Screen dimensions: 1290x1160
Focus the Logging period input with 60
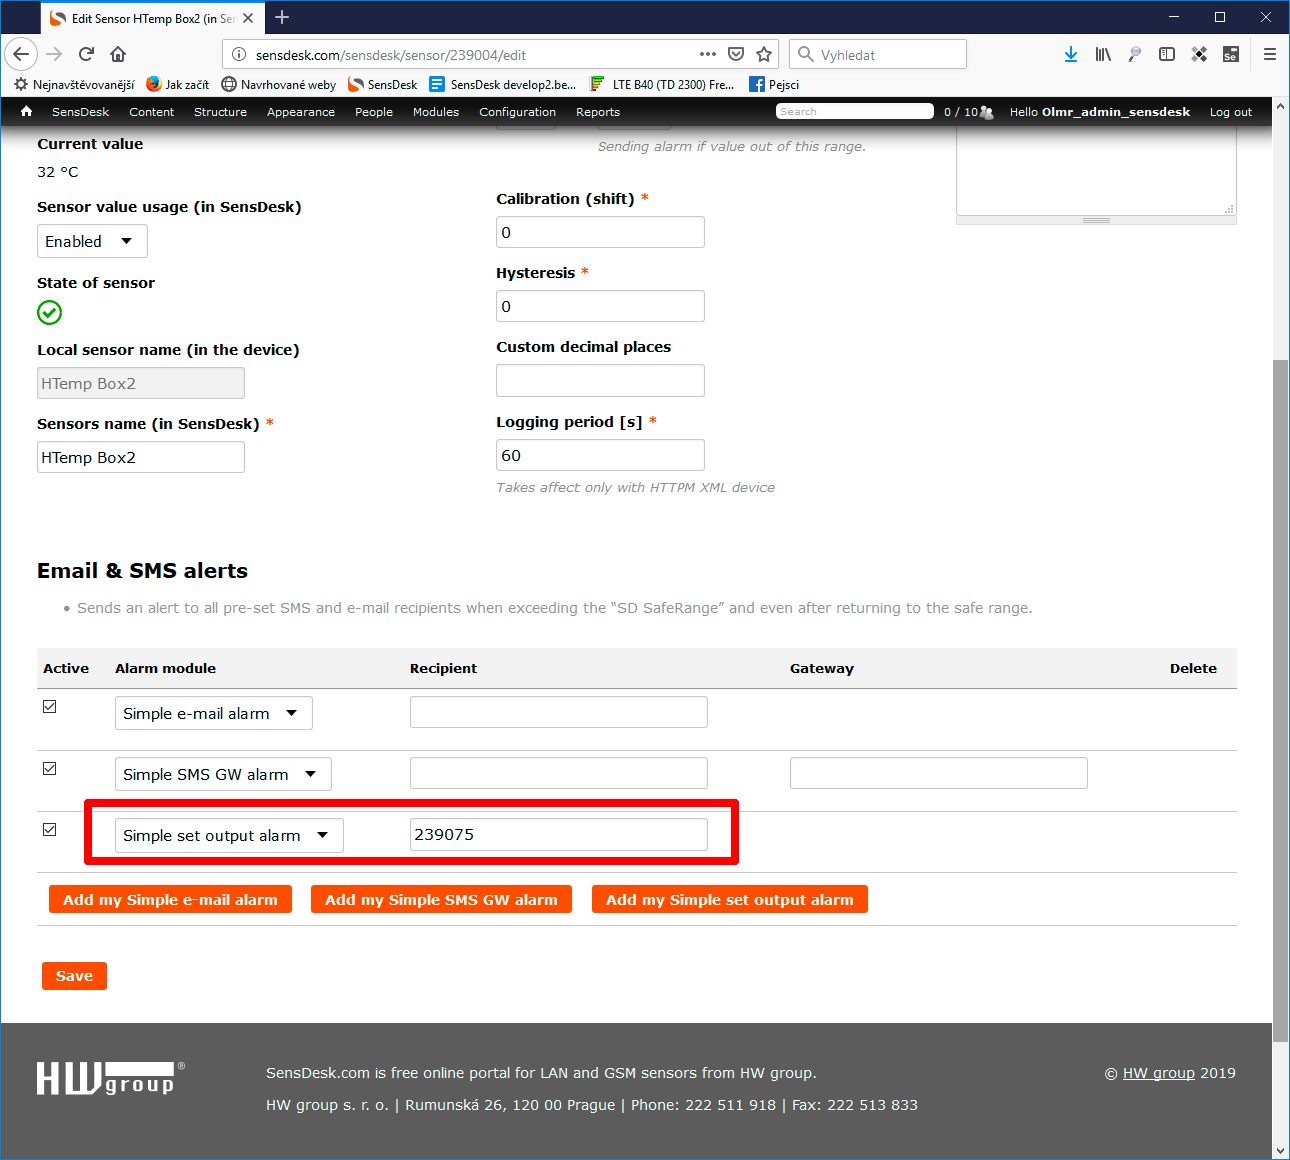pyautogui.click(x=600, y=455)
